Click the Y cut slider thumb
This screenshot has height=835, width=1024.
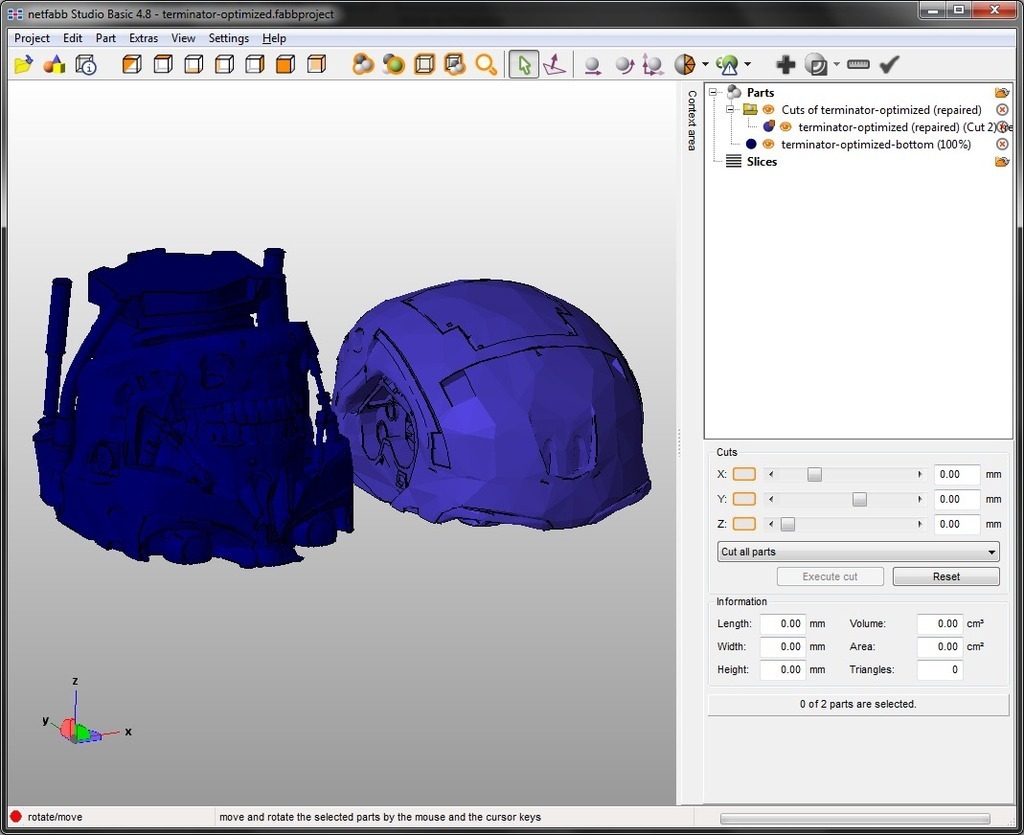(x=859, y=499)
